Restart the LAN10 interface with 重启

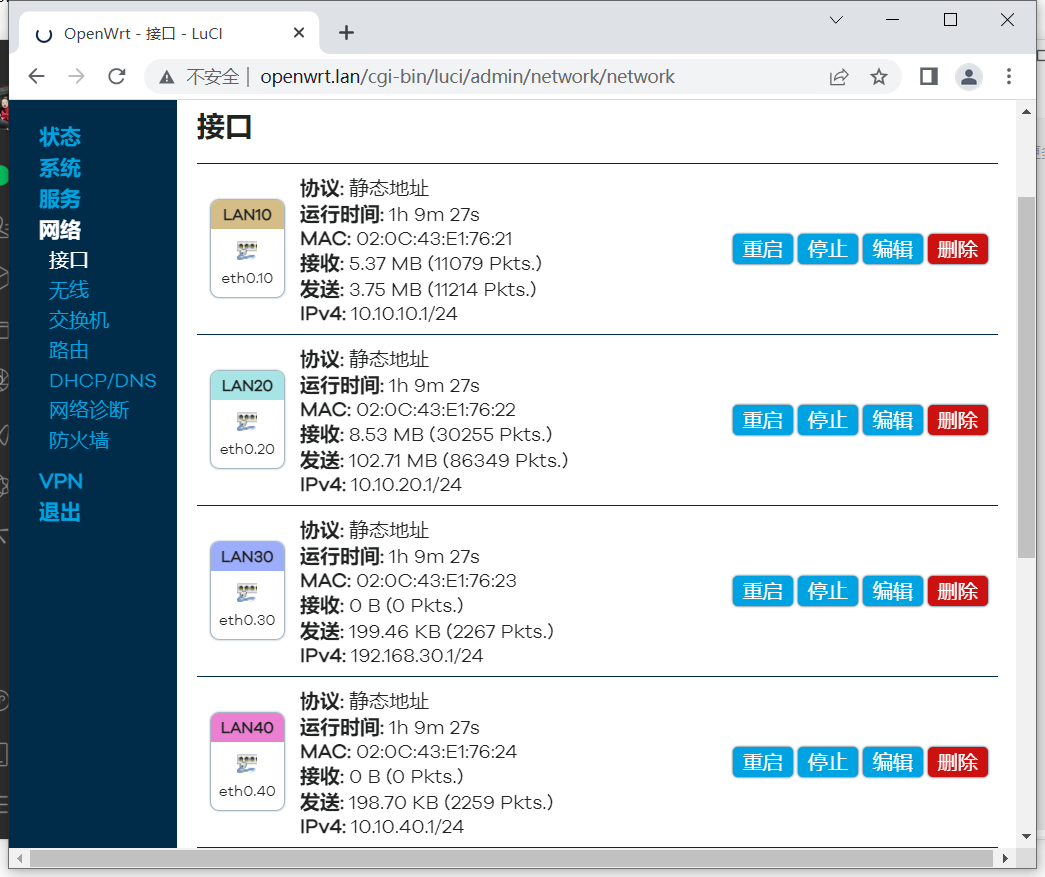(x=762, y=249)
